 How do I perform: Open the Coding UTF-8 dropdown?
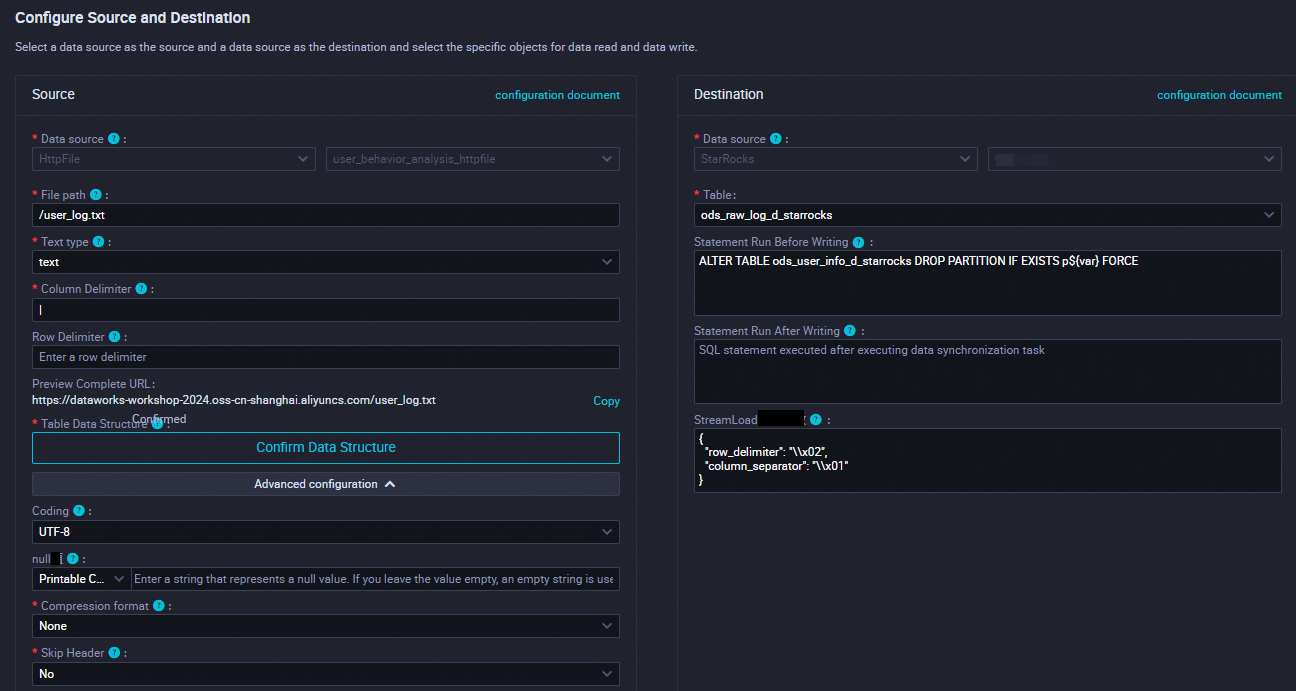tap(325, 532)
